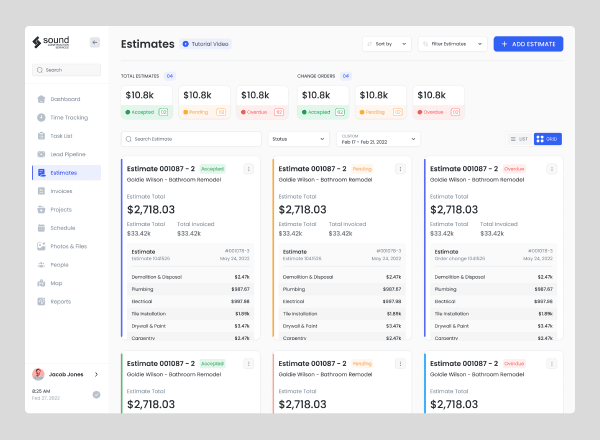Viewport: 600px width, 440px height.
Task: Open the Sort by dropdown
Action: [x=386, y=44]
